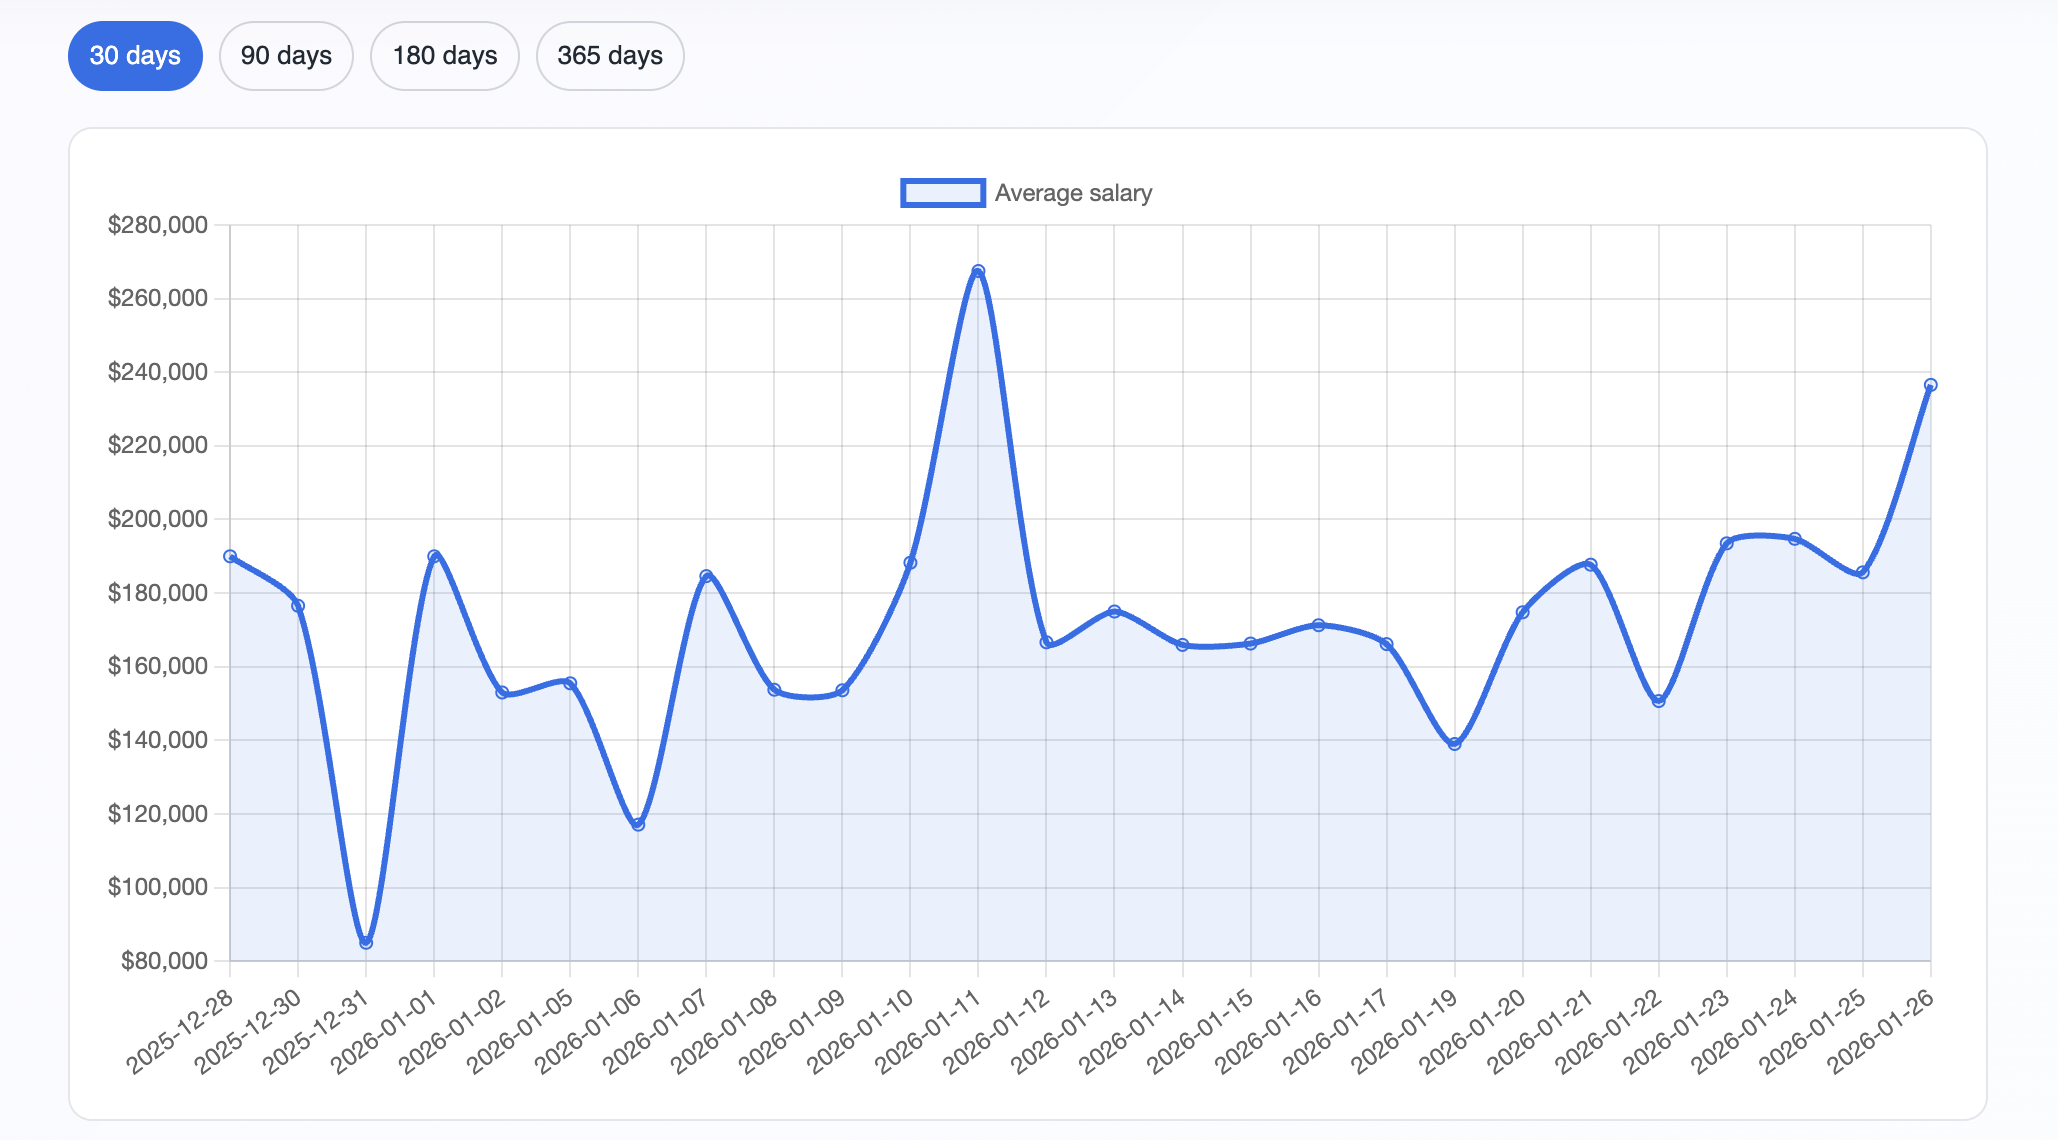Click the 2026-01-11 axis label
2058x1140 pixels.
[x=965, y=1028]
